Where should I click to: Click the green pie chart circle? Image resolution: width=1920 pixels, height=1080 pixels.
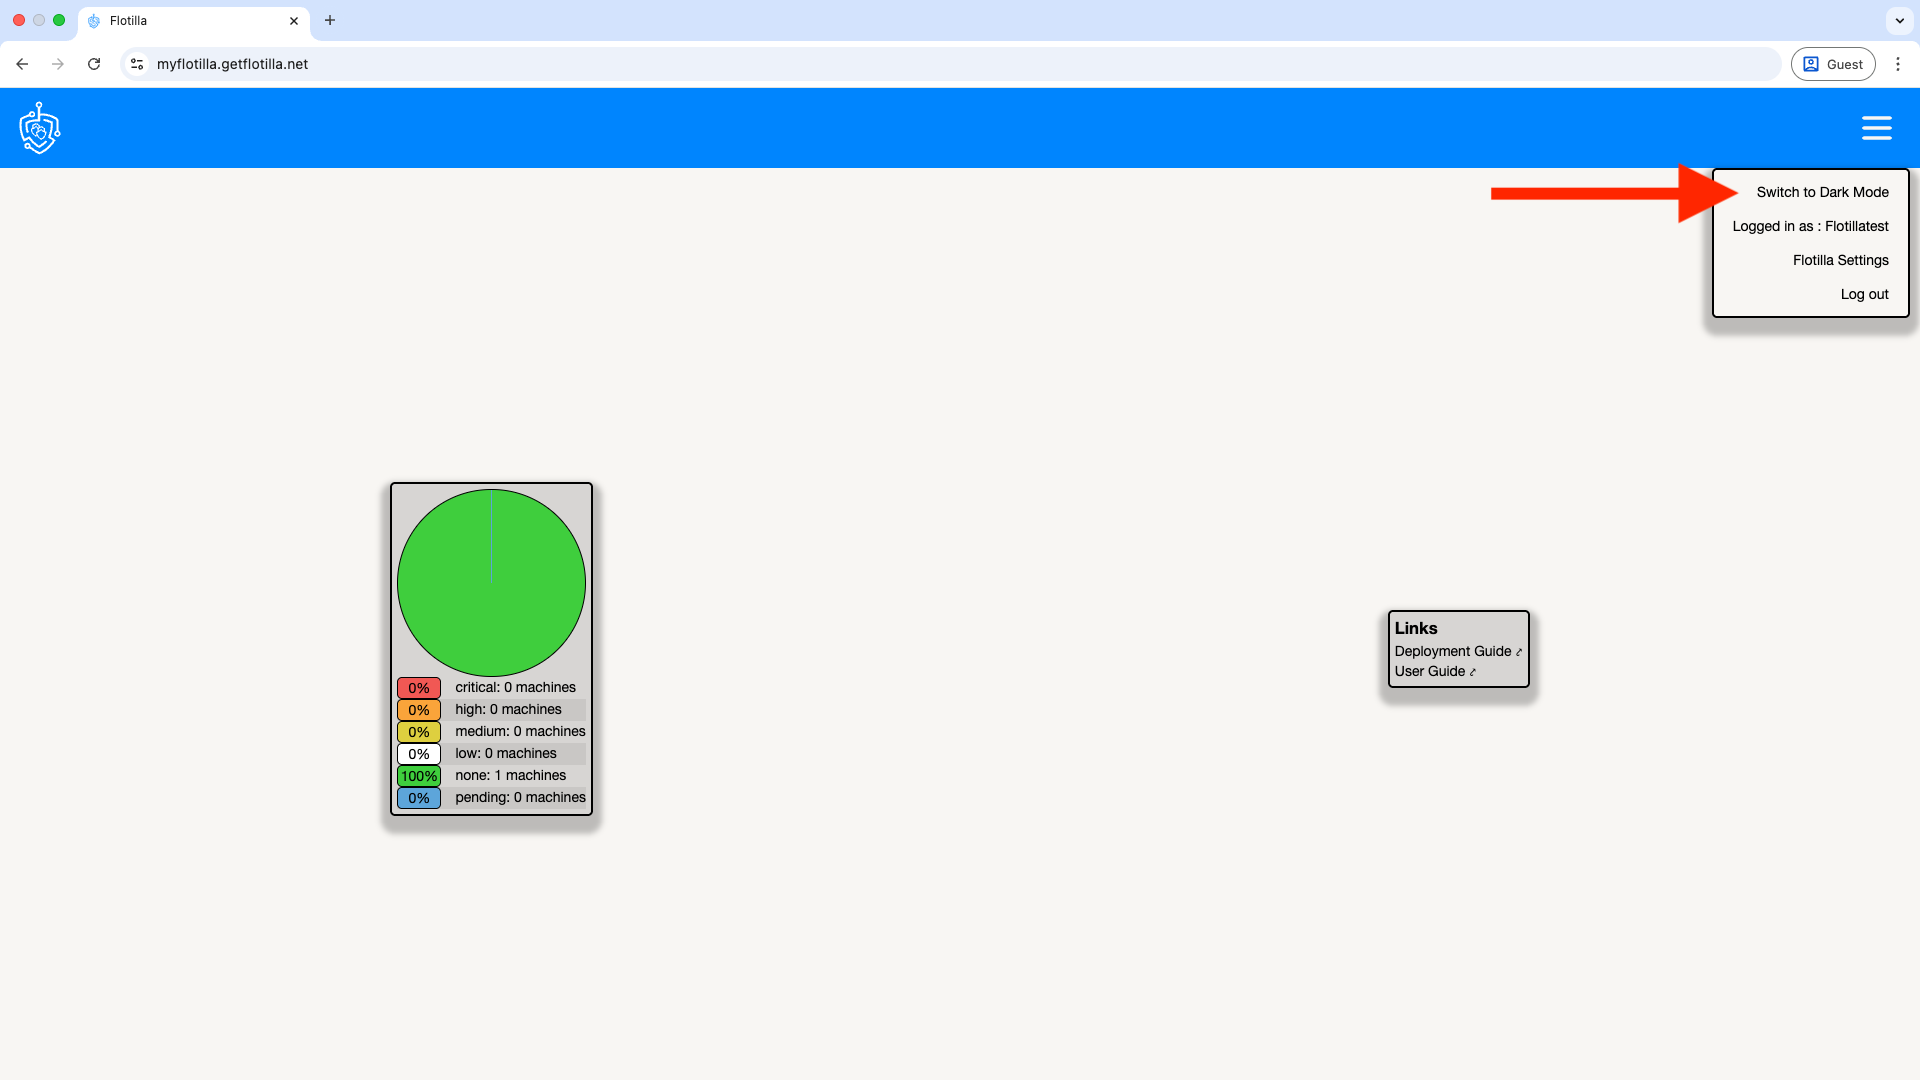pos(491,582)
